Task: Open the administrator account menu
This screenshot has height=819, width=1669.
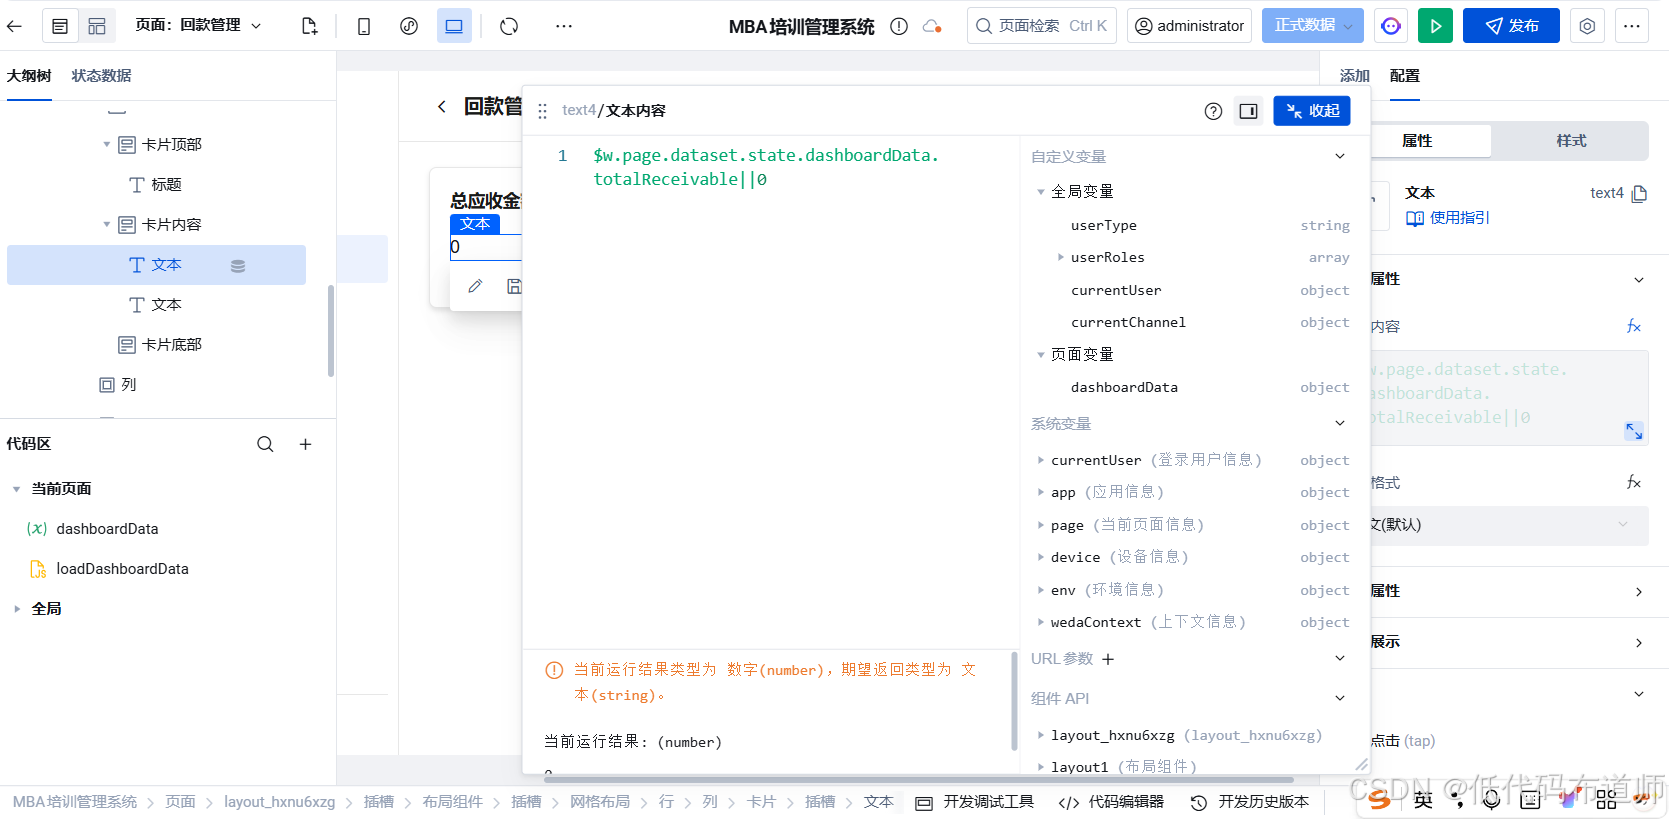Action: click(1190, 26)
